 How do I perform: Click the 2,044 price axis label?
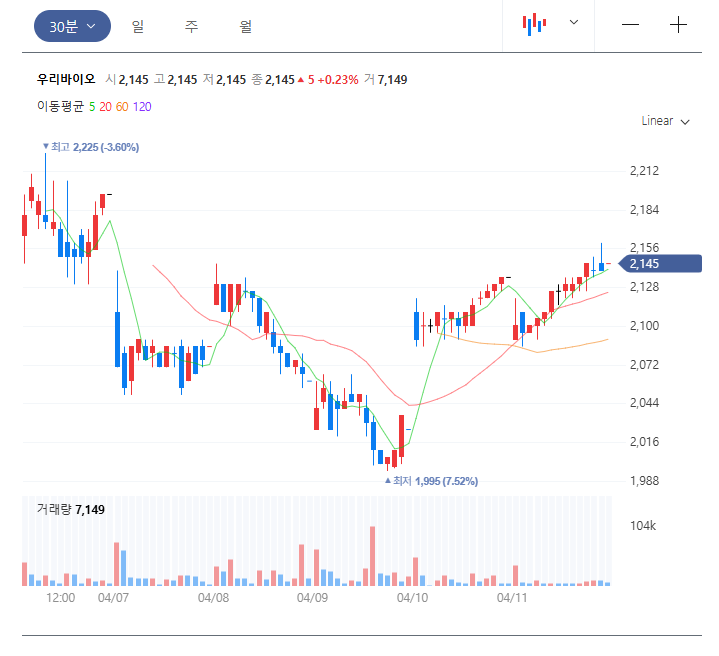644,403
